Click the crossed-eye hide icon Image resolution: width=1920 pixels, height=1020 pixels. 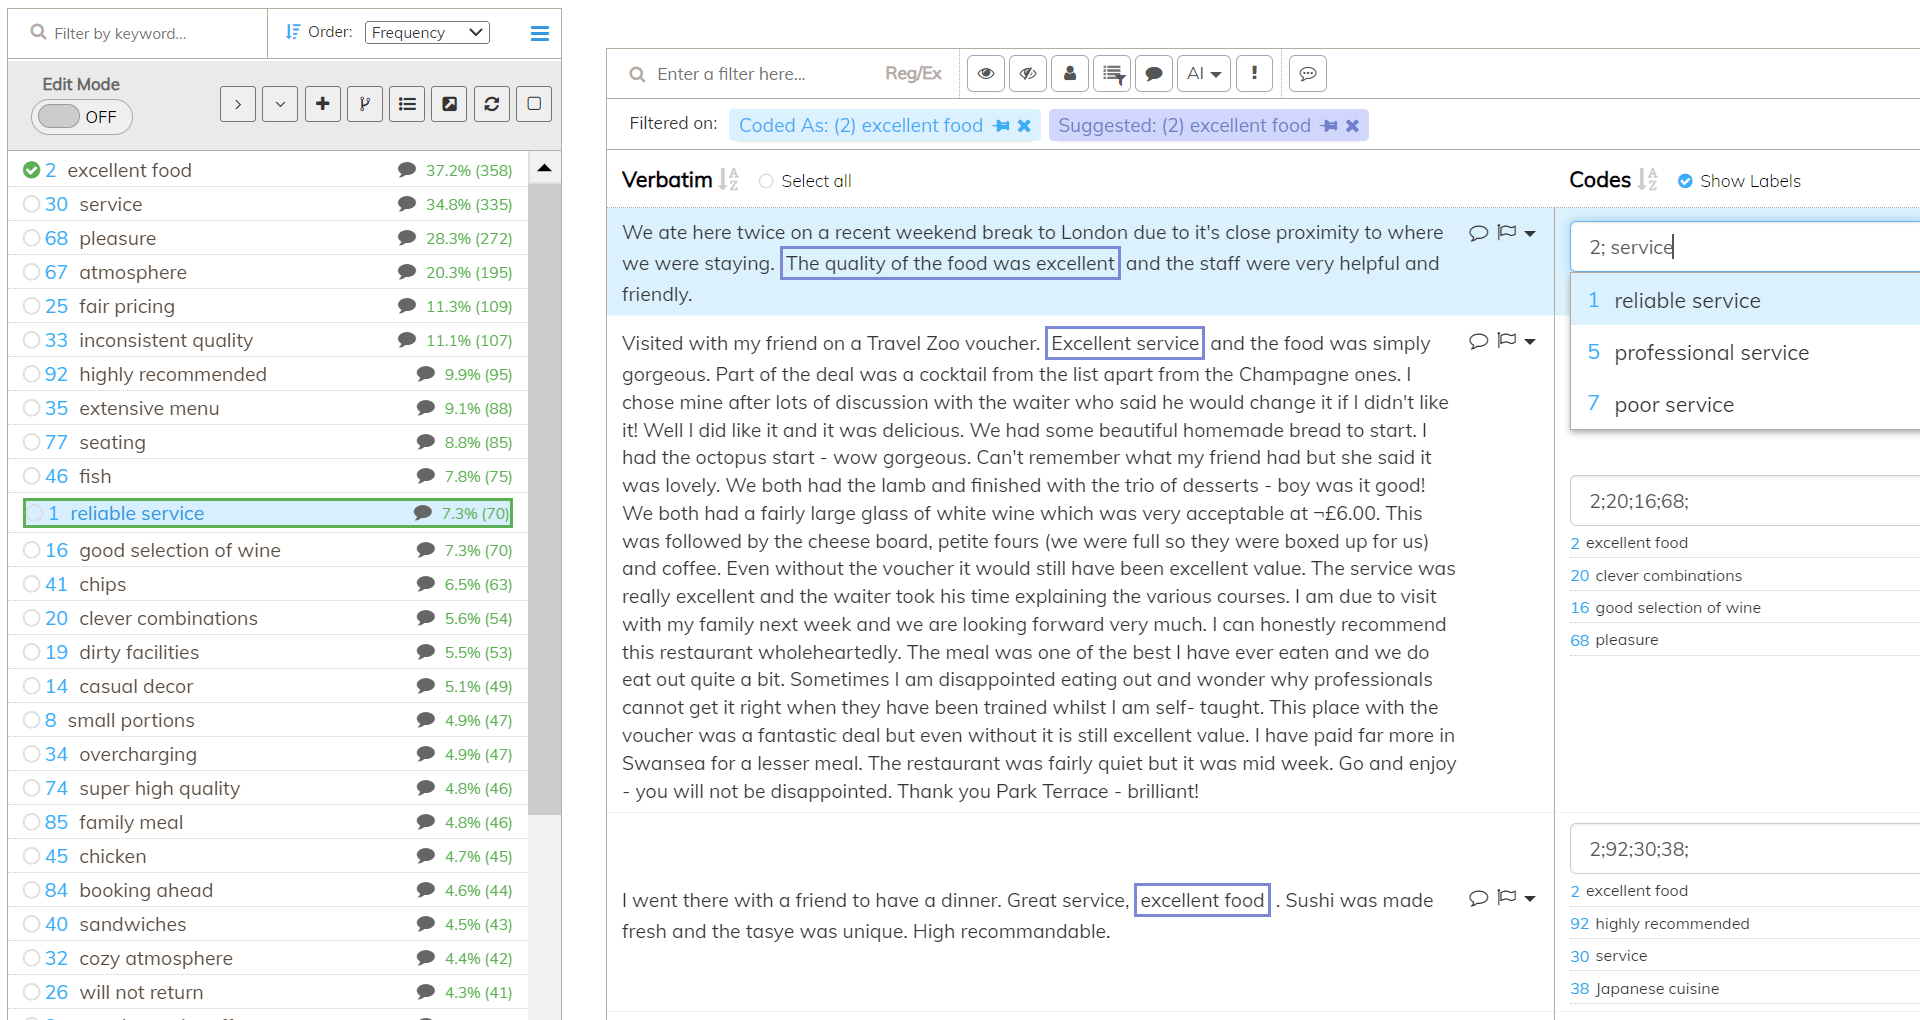click(x=1028, y=73)
